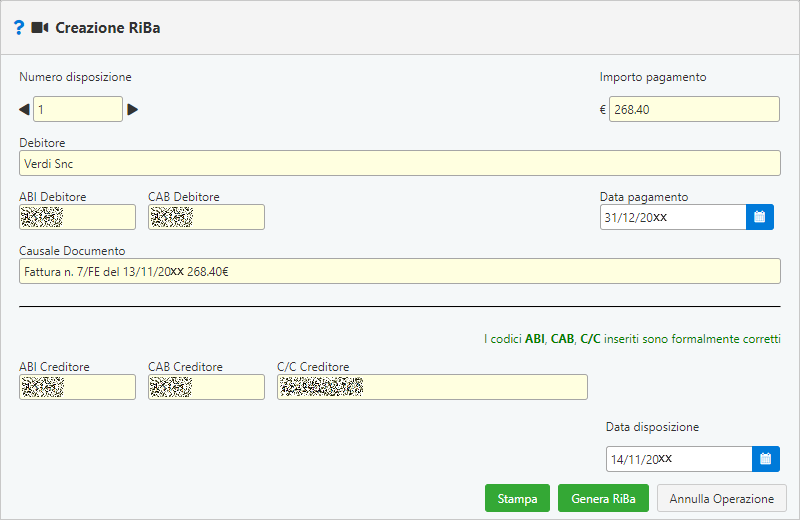The image size is (800, 520).
Task: Click the ABI Debitore field
Action: 78,217
